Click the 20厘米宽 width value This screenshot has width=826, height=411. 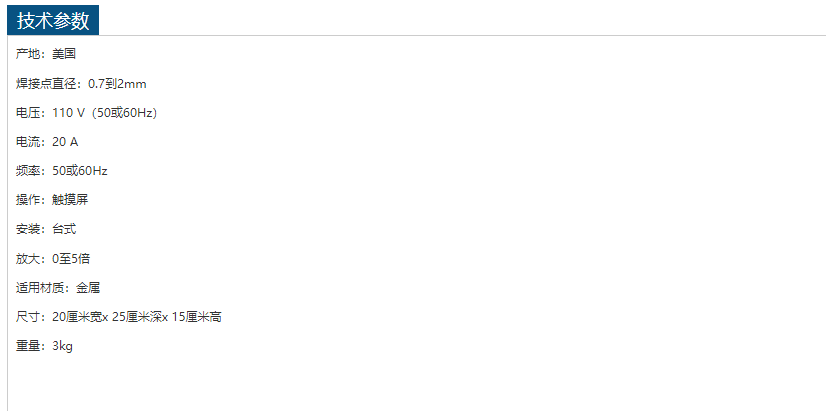77,317
